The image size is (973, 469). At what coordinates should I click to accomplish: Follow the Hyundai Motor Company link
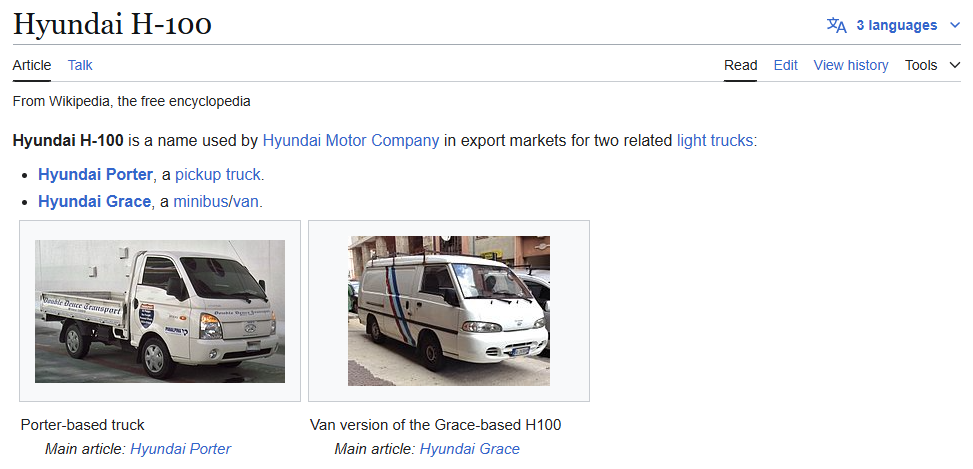pos(351,141)
